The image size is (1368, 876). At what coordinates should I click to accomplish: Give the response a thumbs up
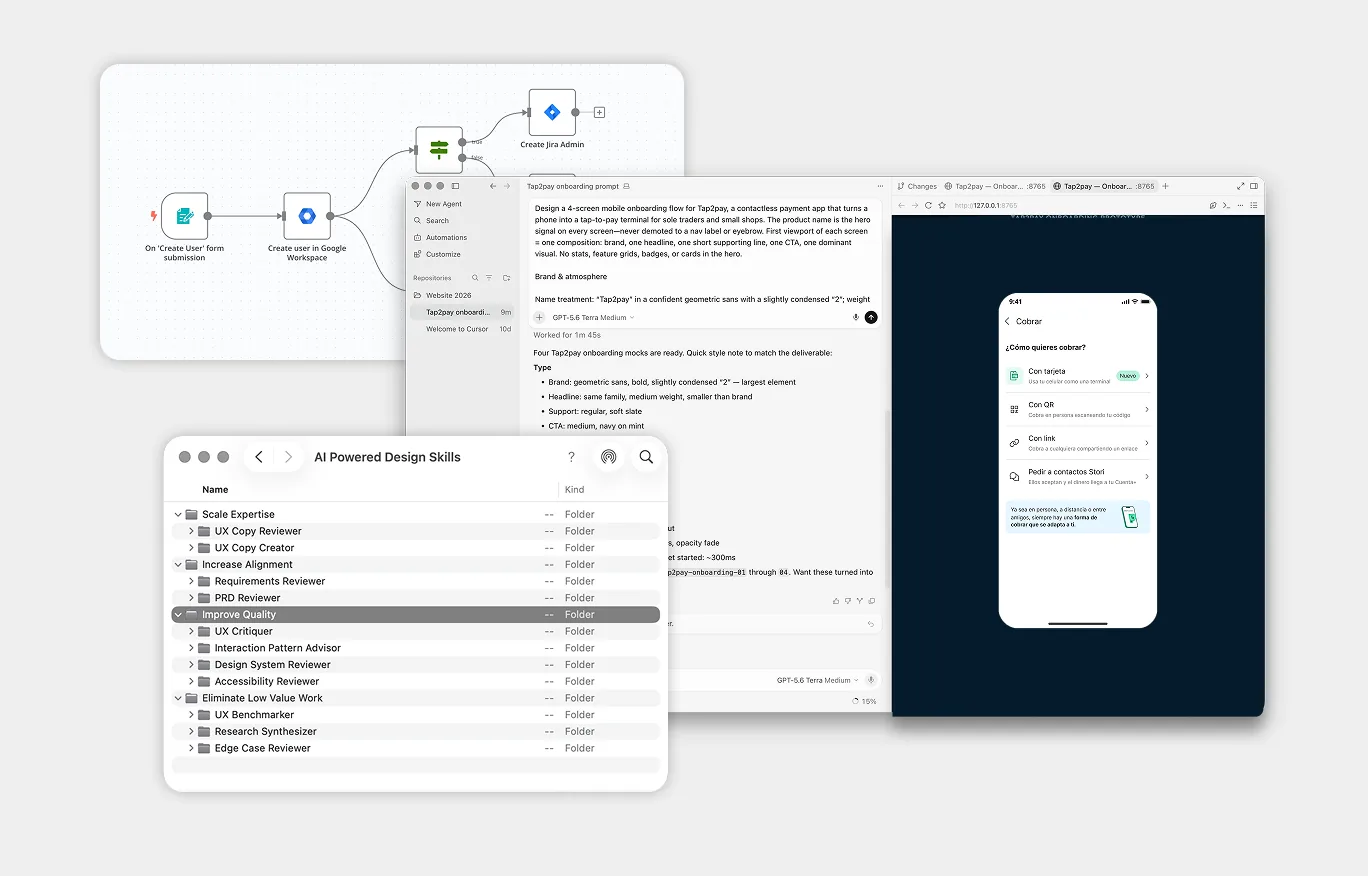tap(836, 601)
